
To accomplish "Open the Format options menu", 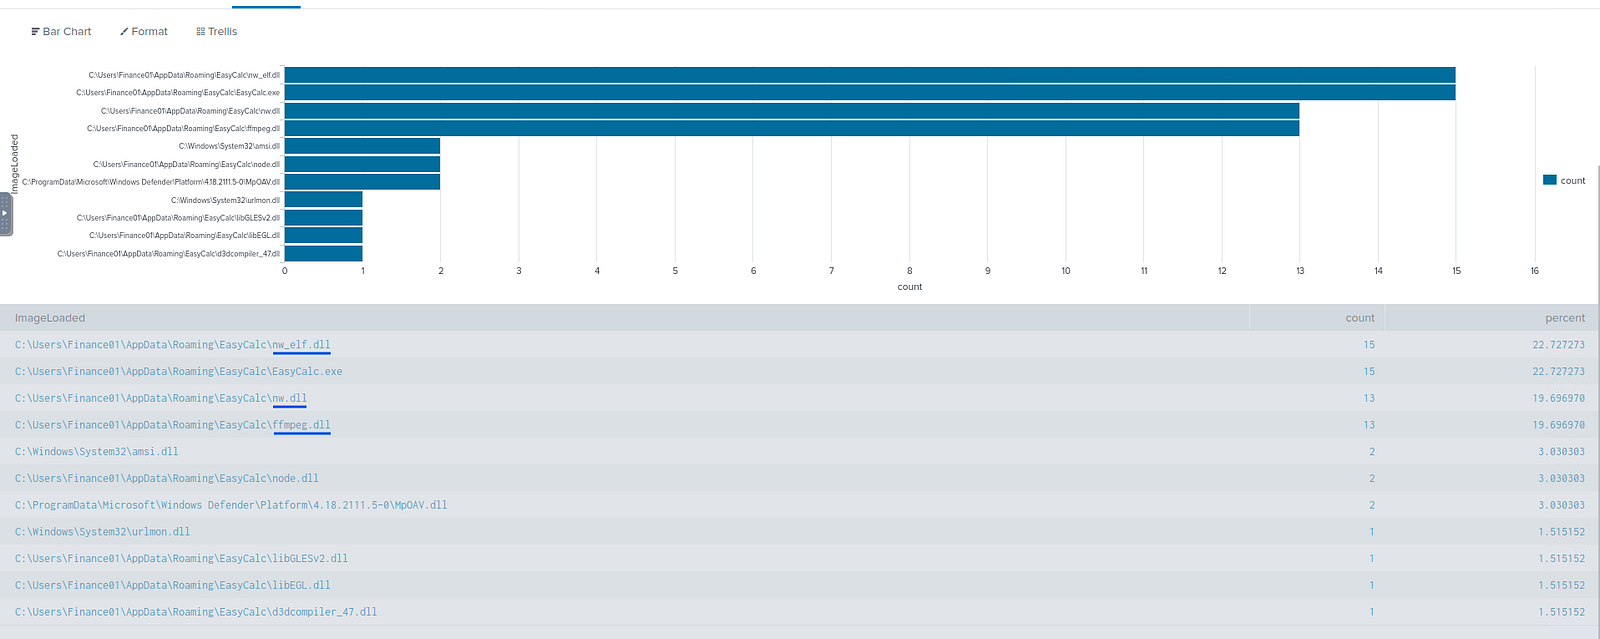I will [x=144, y=32].
